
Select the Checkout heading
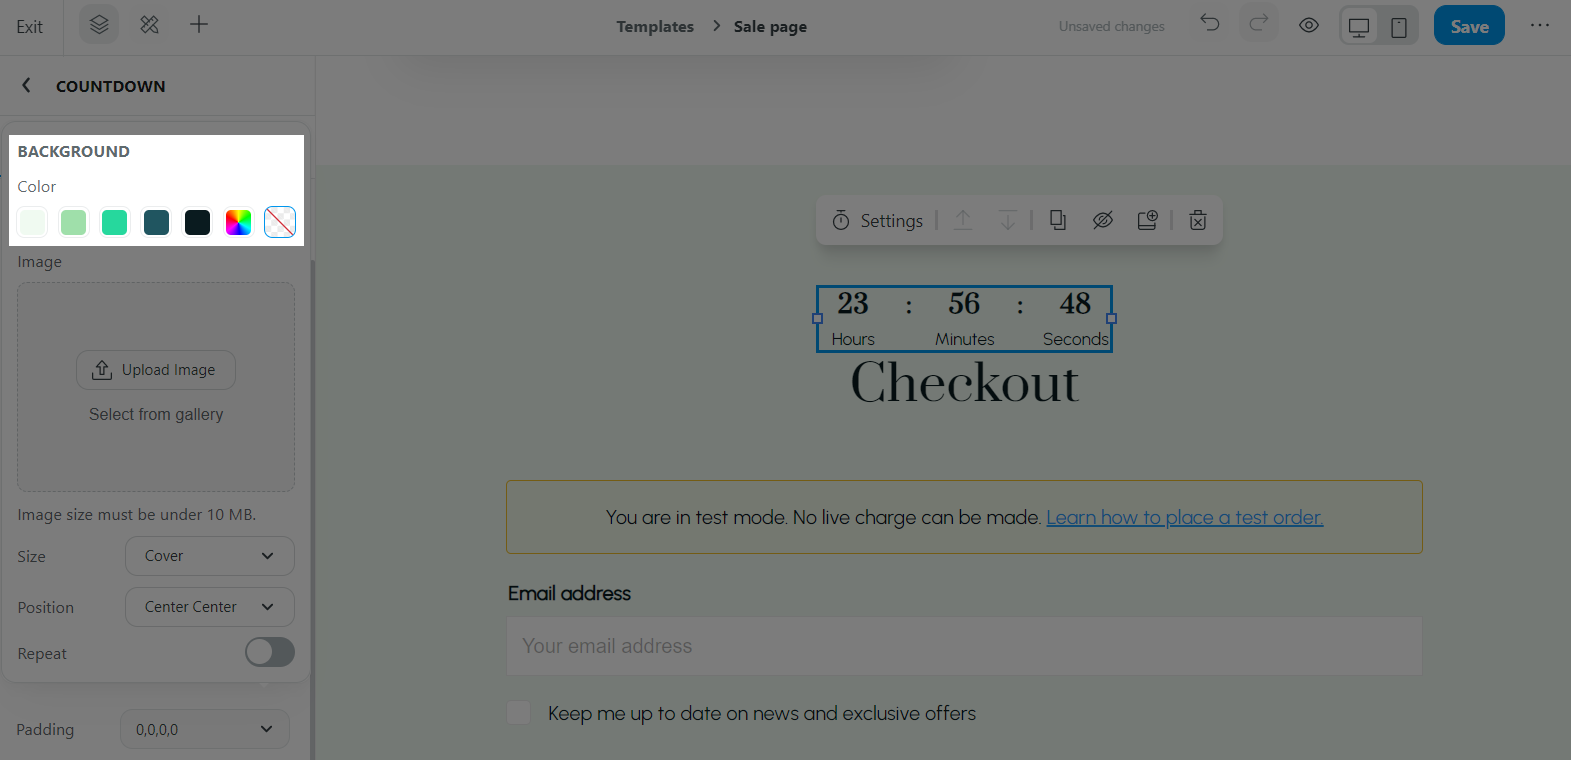coord(965,383)
